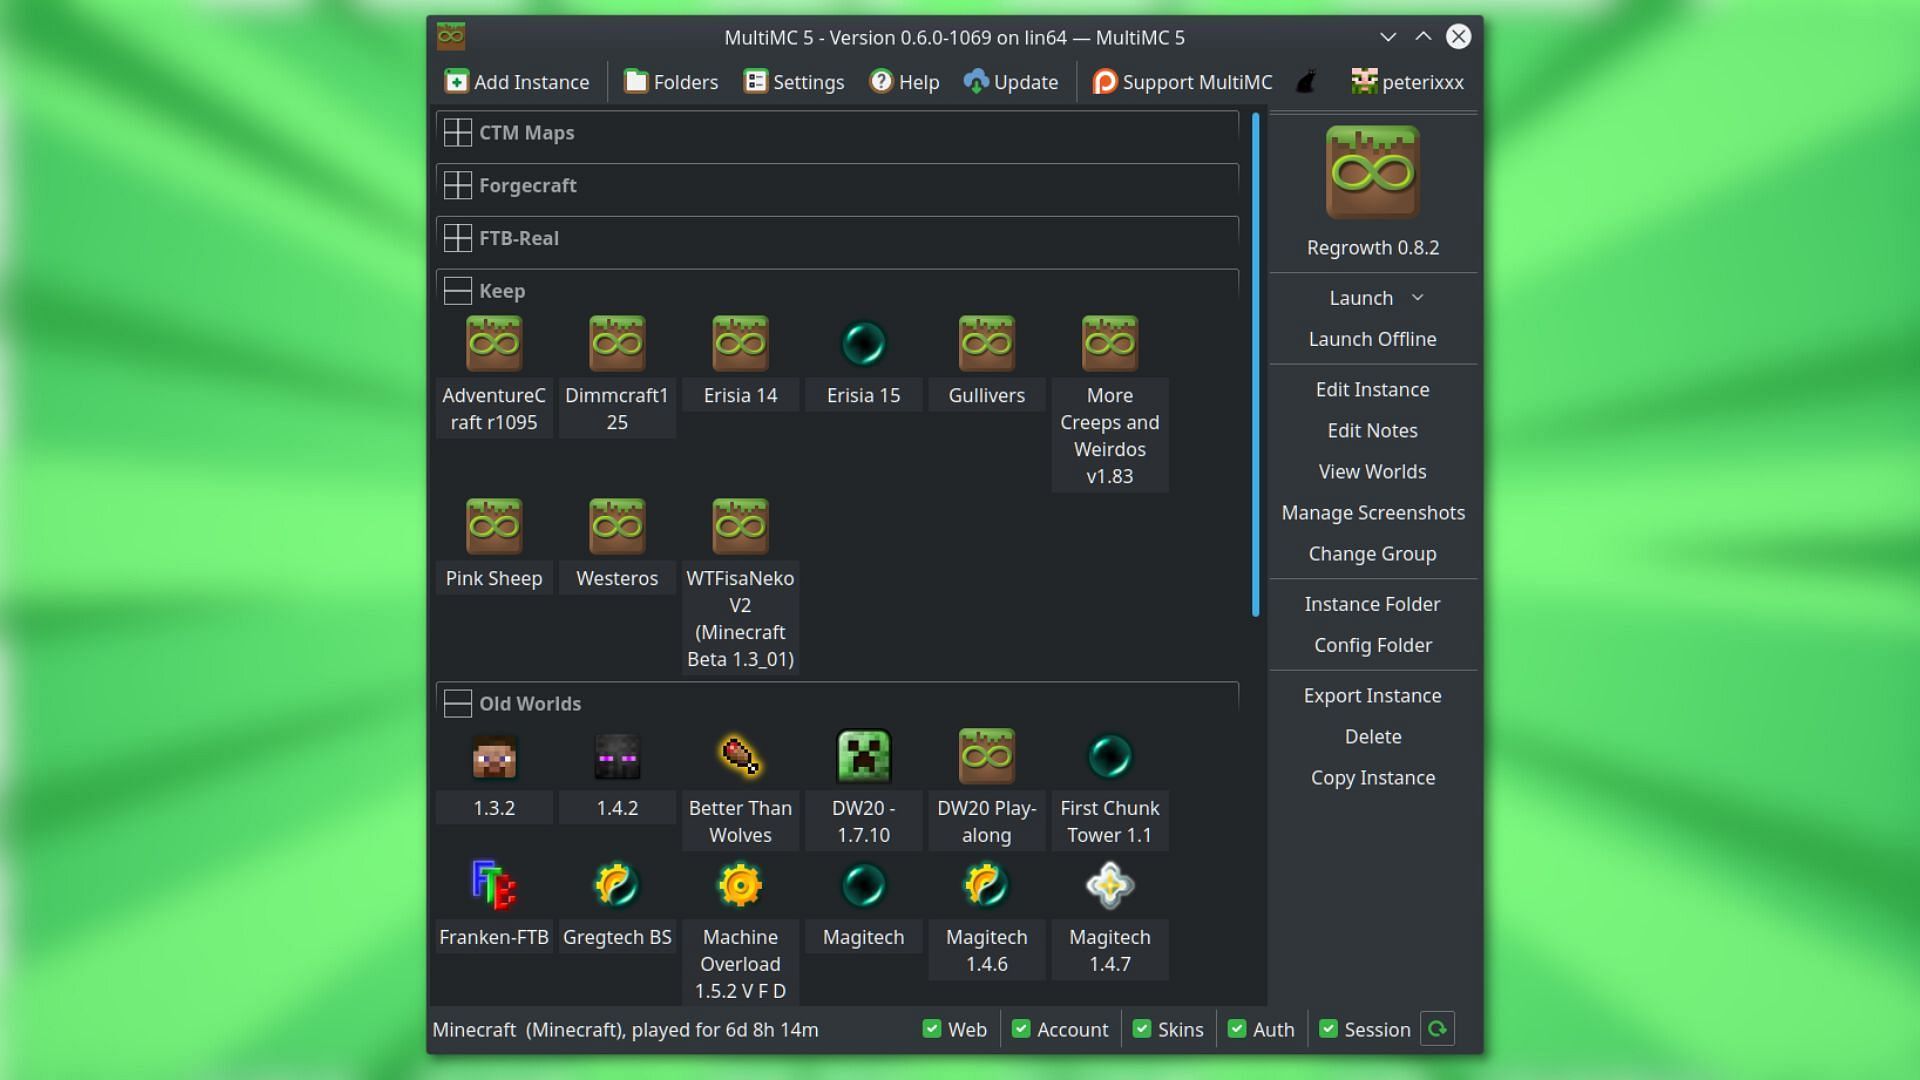Click the First Chunk Tower 1.1 icon
The width and height of the screenshot is (1920, 1080).
[1110, 756]
